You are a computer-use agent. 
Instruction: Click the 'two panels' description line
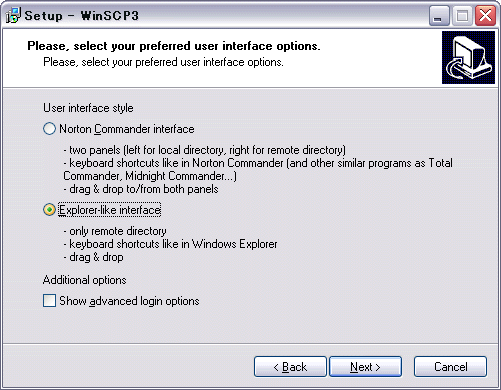pyautogui.click(x=205, y=150)
